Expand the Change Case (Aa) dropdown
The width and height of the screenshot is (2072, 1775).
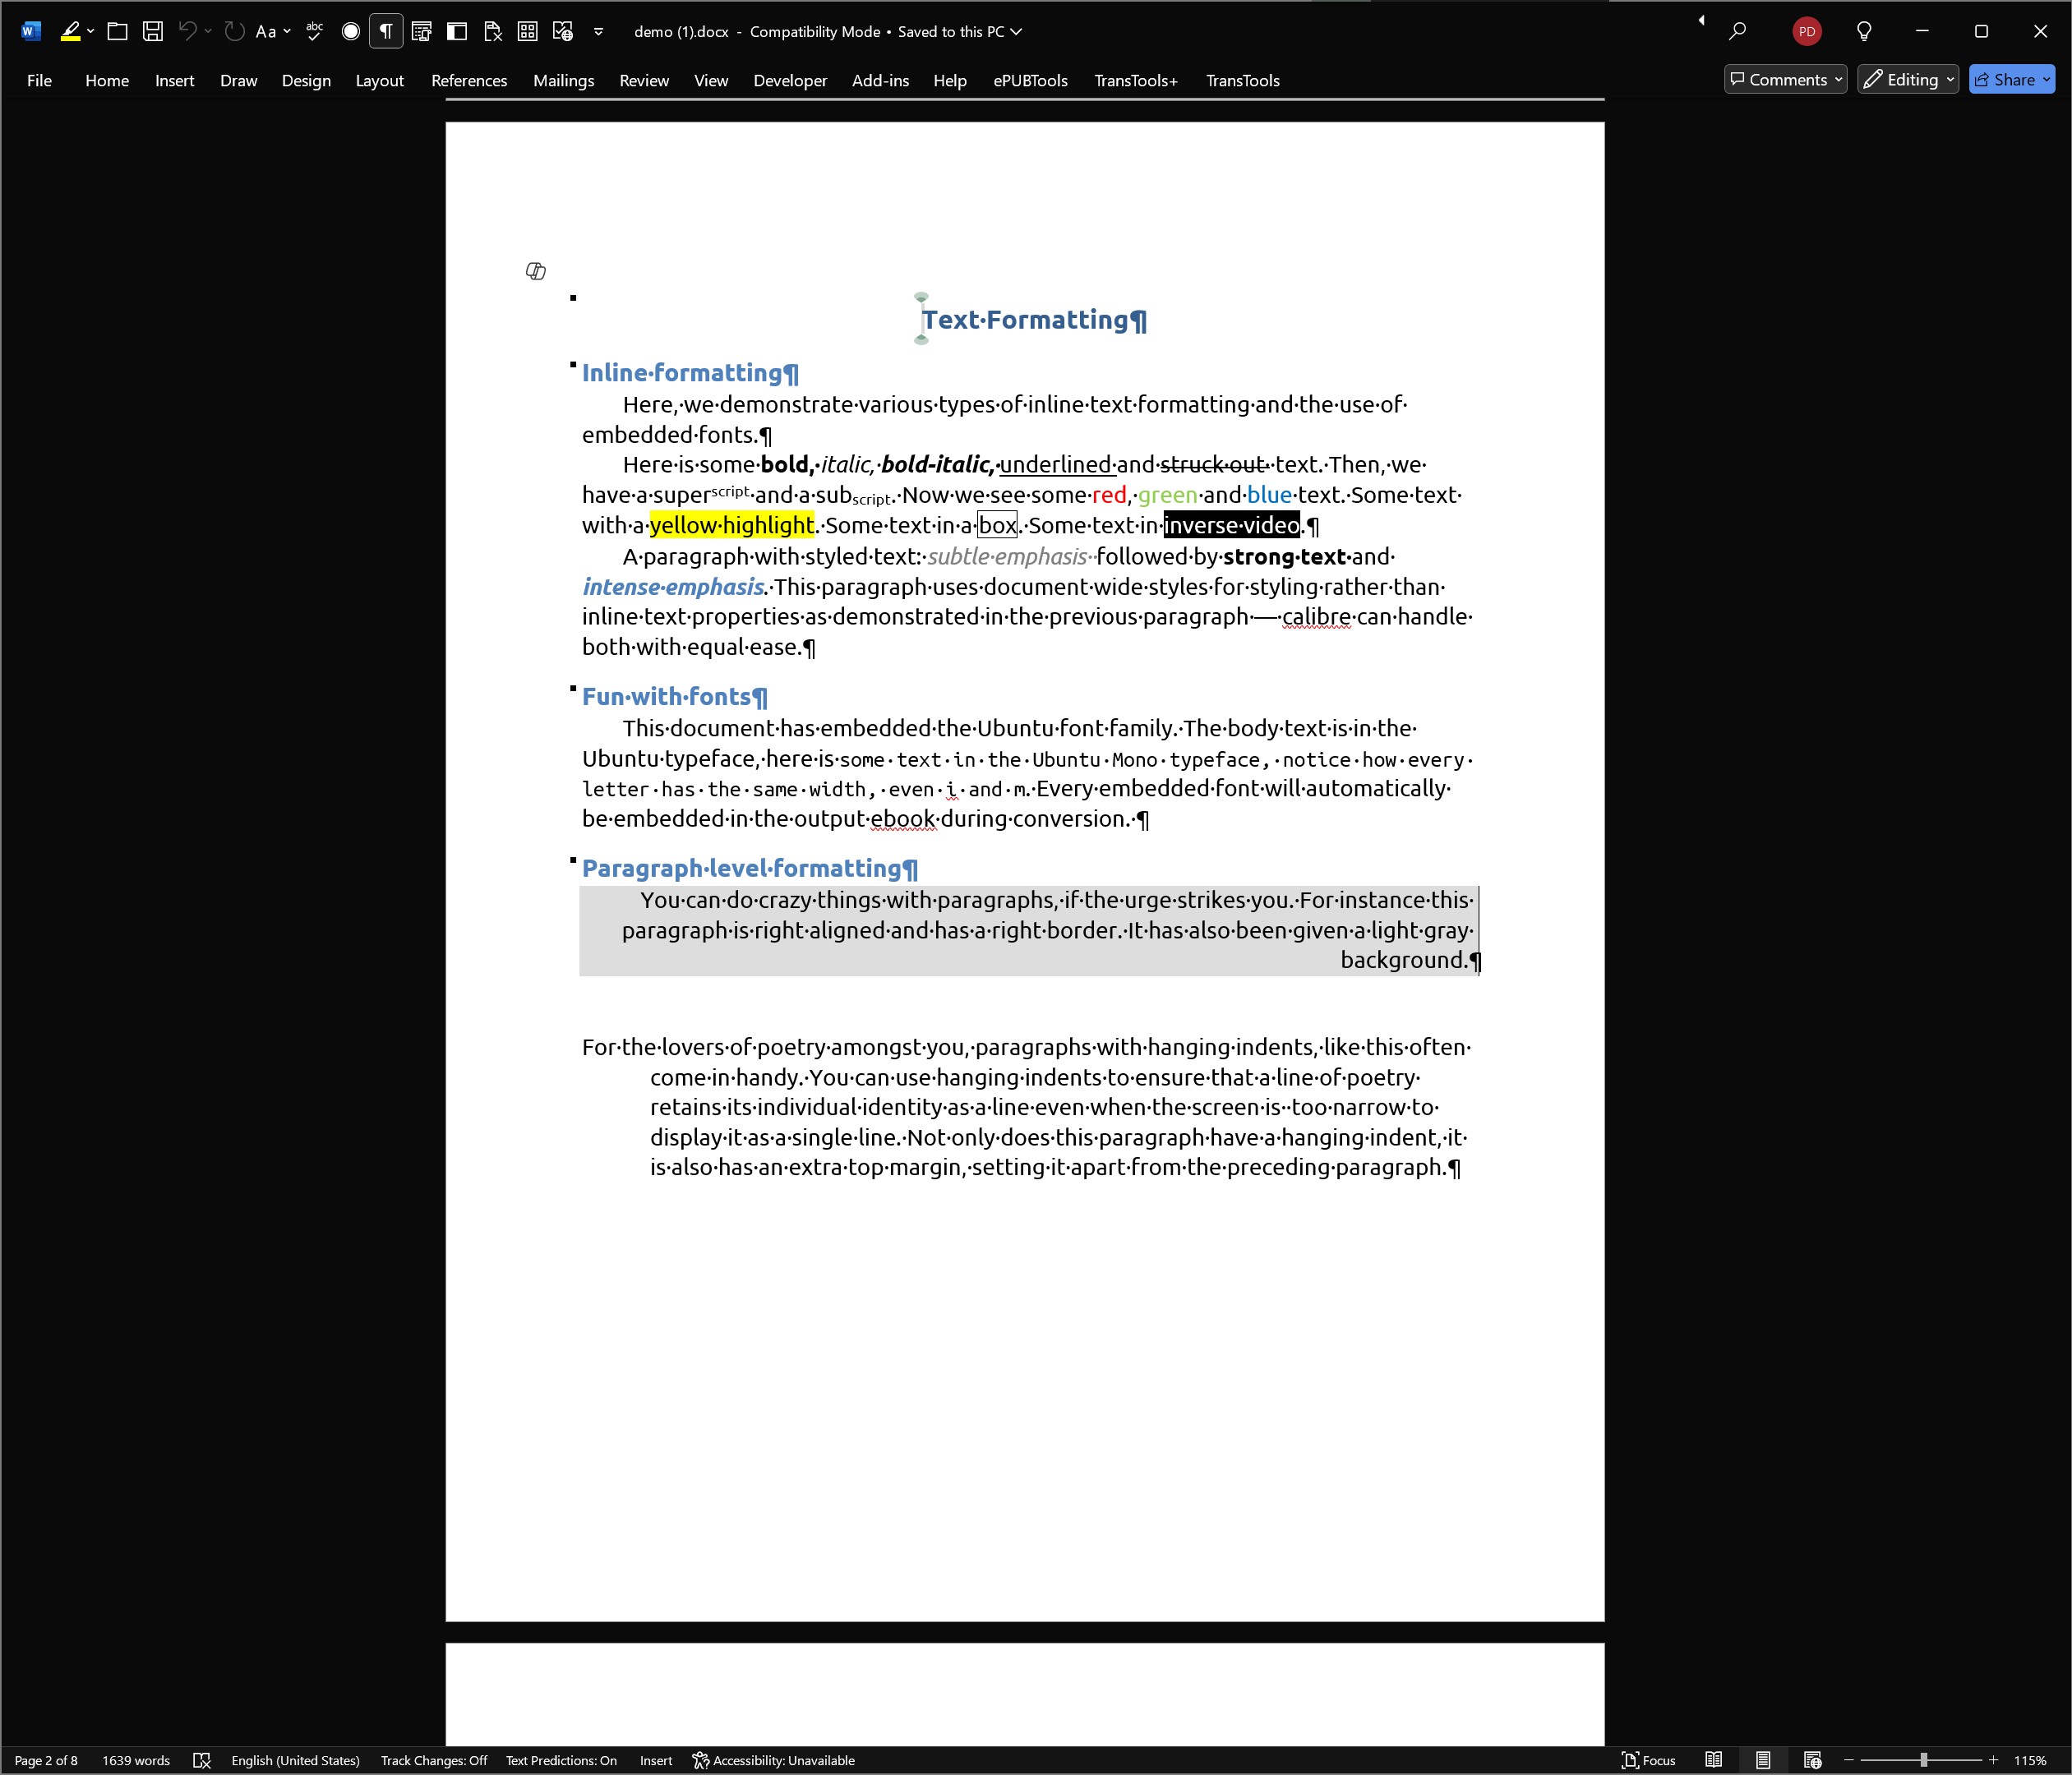click(x=287, y=31)
